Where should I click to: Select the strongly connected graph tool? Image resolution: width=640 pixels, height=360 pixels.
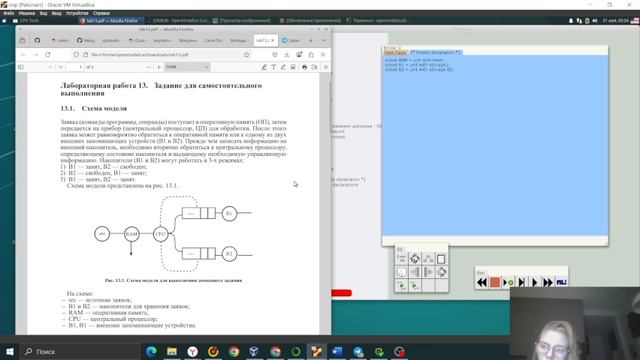tap(428, 259)
